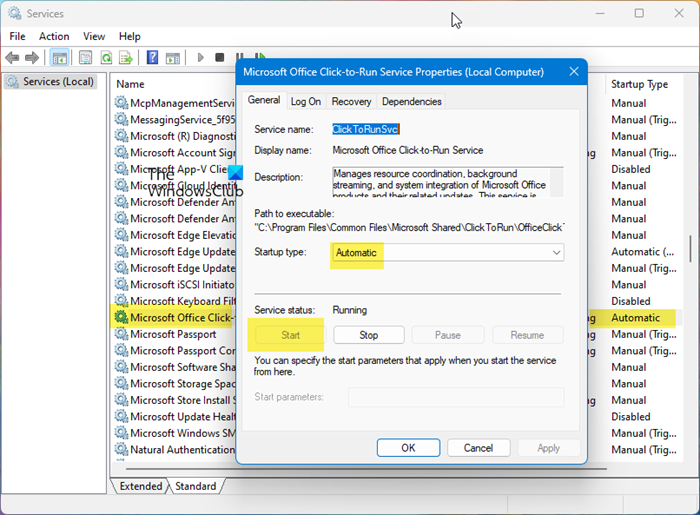Click the gear icon of Microsoft Office Click-to-Run row
This screenshot has width=700, height=515.
(121, 317)
